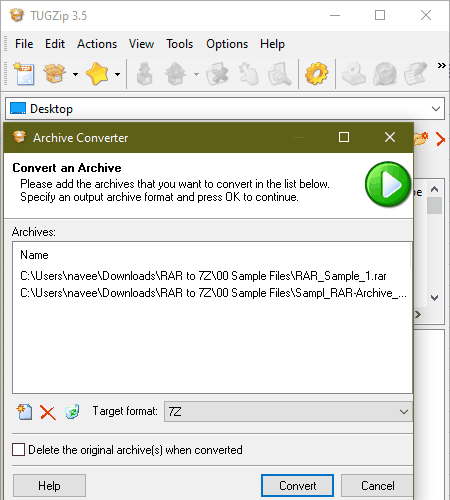This screenshot has height=500, width=450.
Task: Click the Convert button
Action: point(297,486)
